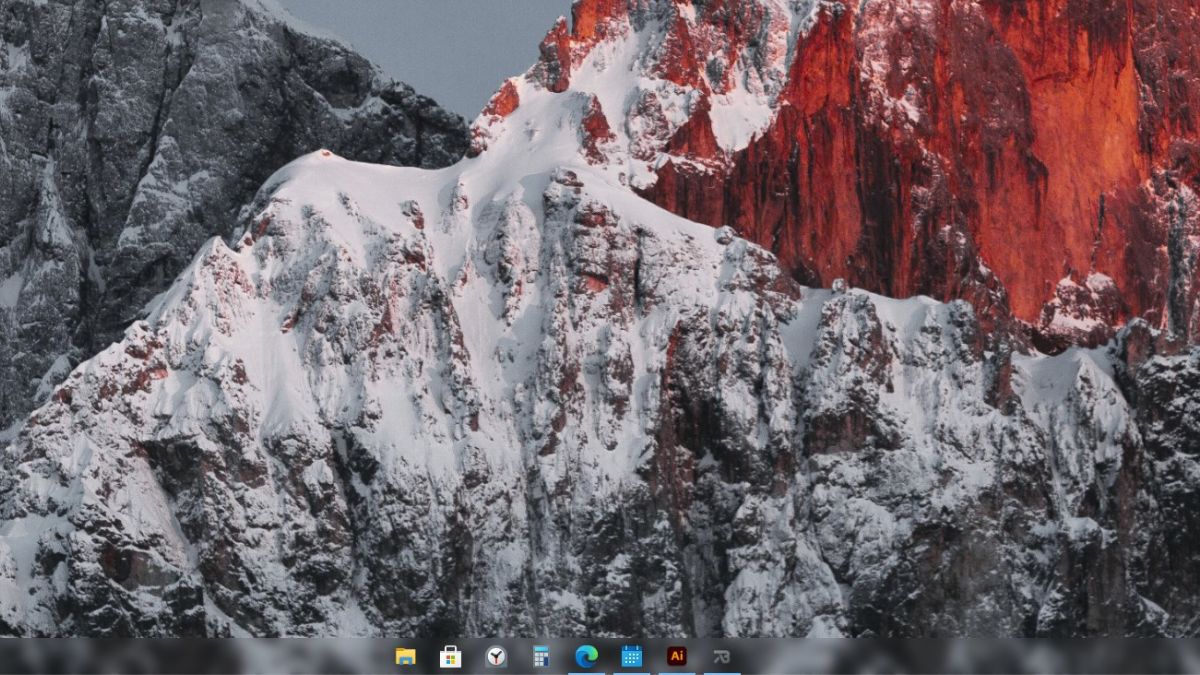
Task: Launch Microsoft Store from the taskbar
Action: click(451, 657)
